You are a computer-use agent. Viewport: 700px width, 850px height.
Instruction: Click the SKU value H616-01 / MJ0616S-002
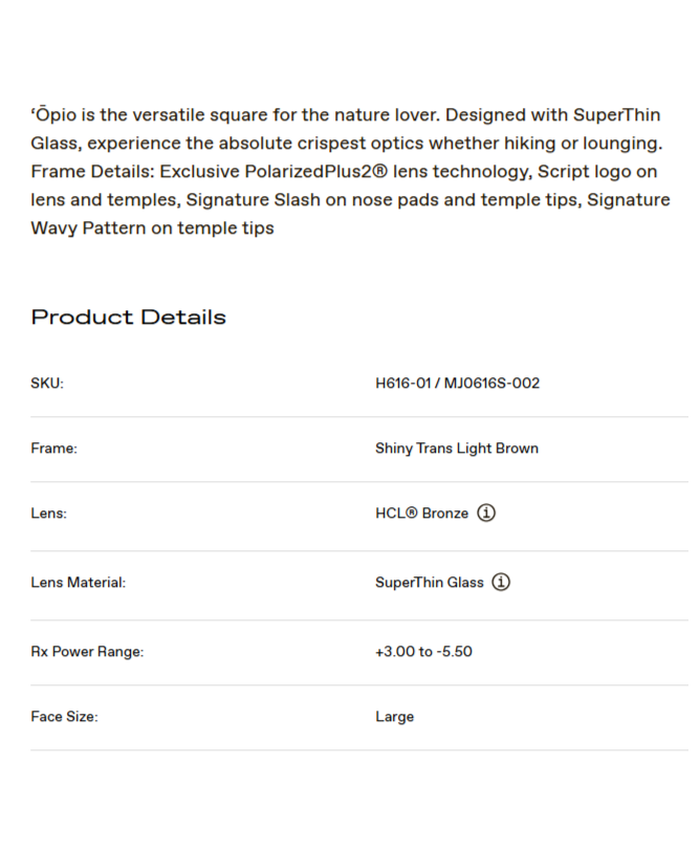(x=457, y=383)
